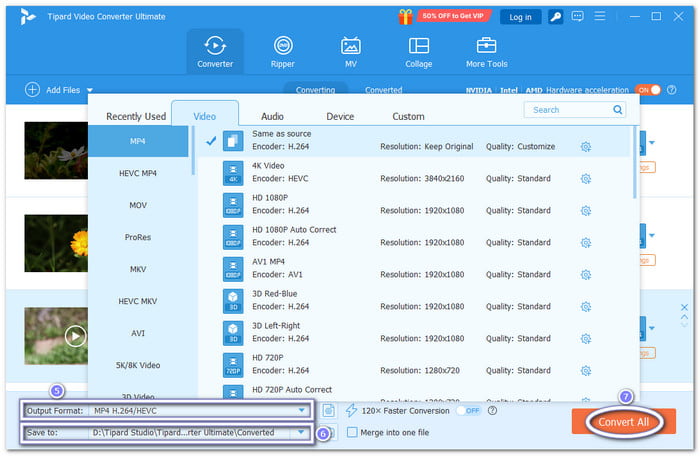This screenshot has width=700, height=456.
Task: Click the preset list scrollbar
Action: (x=634, y=163)
